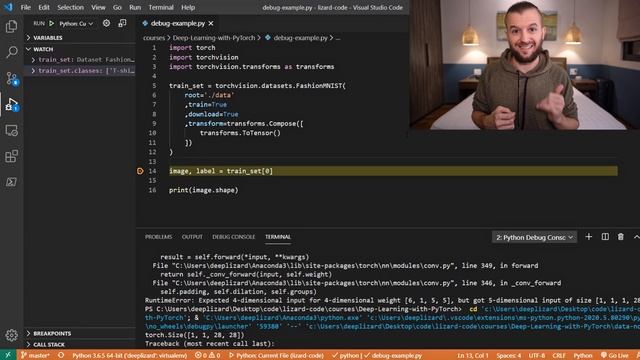Click the 'print(image.shape)' code line
This screenshot has height=360, width=640.
[204, 190]
